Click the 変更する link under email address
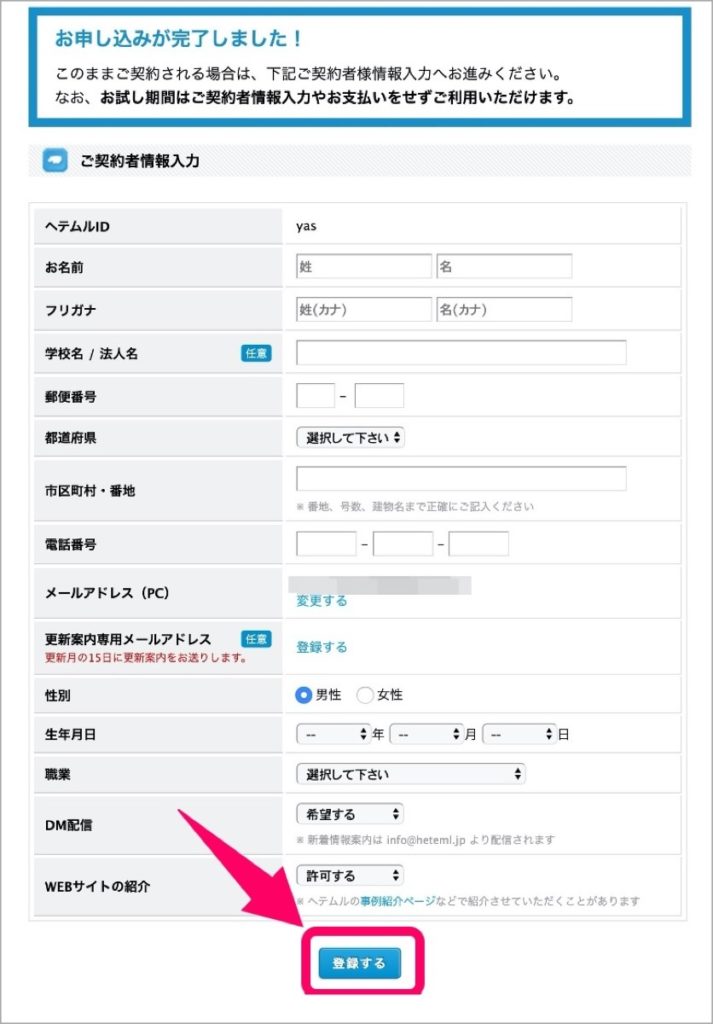The image size is (713, 1024). tap(321, 601)
